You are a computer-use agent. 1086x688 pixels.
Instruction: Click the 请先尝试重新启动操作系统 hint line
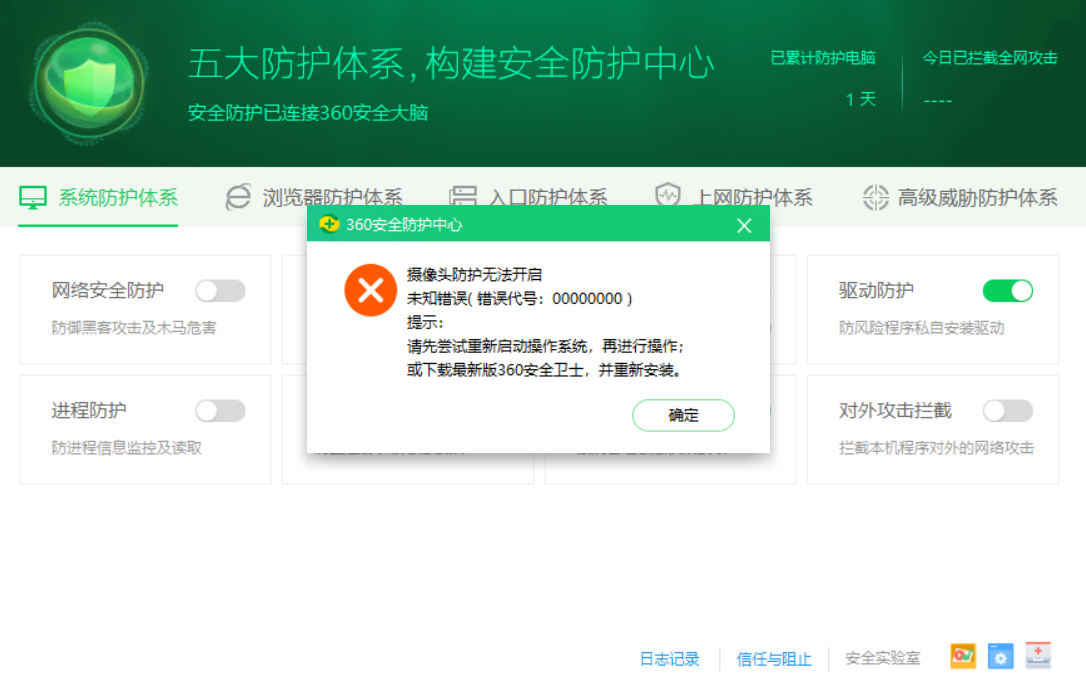[x=545, y=346]
